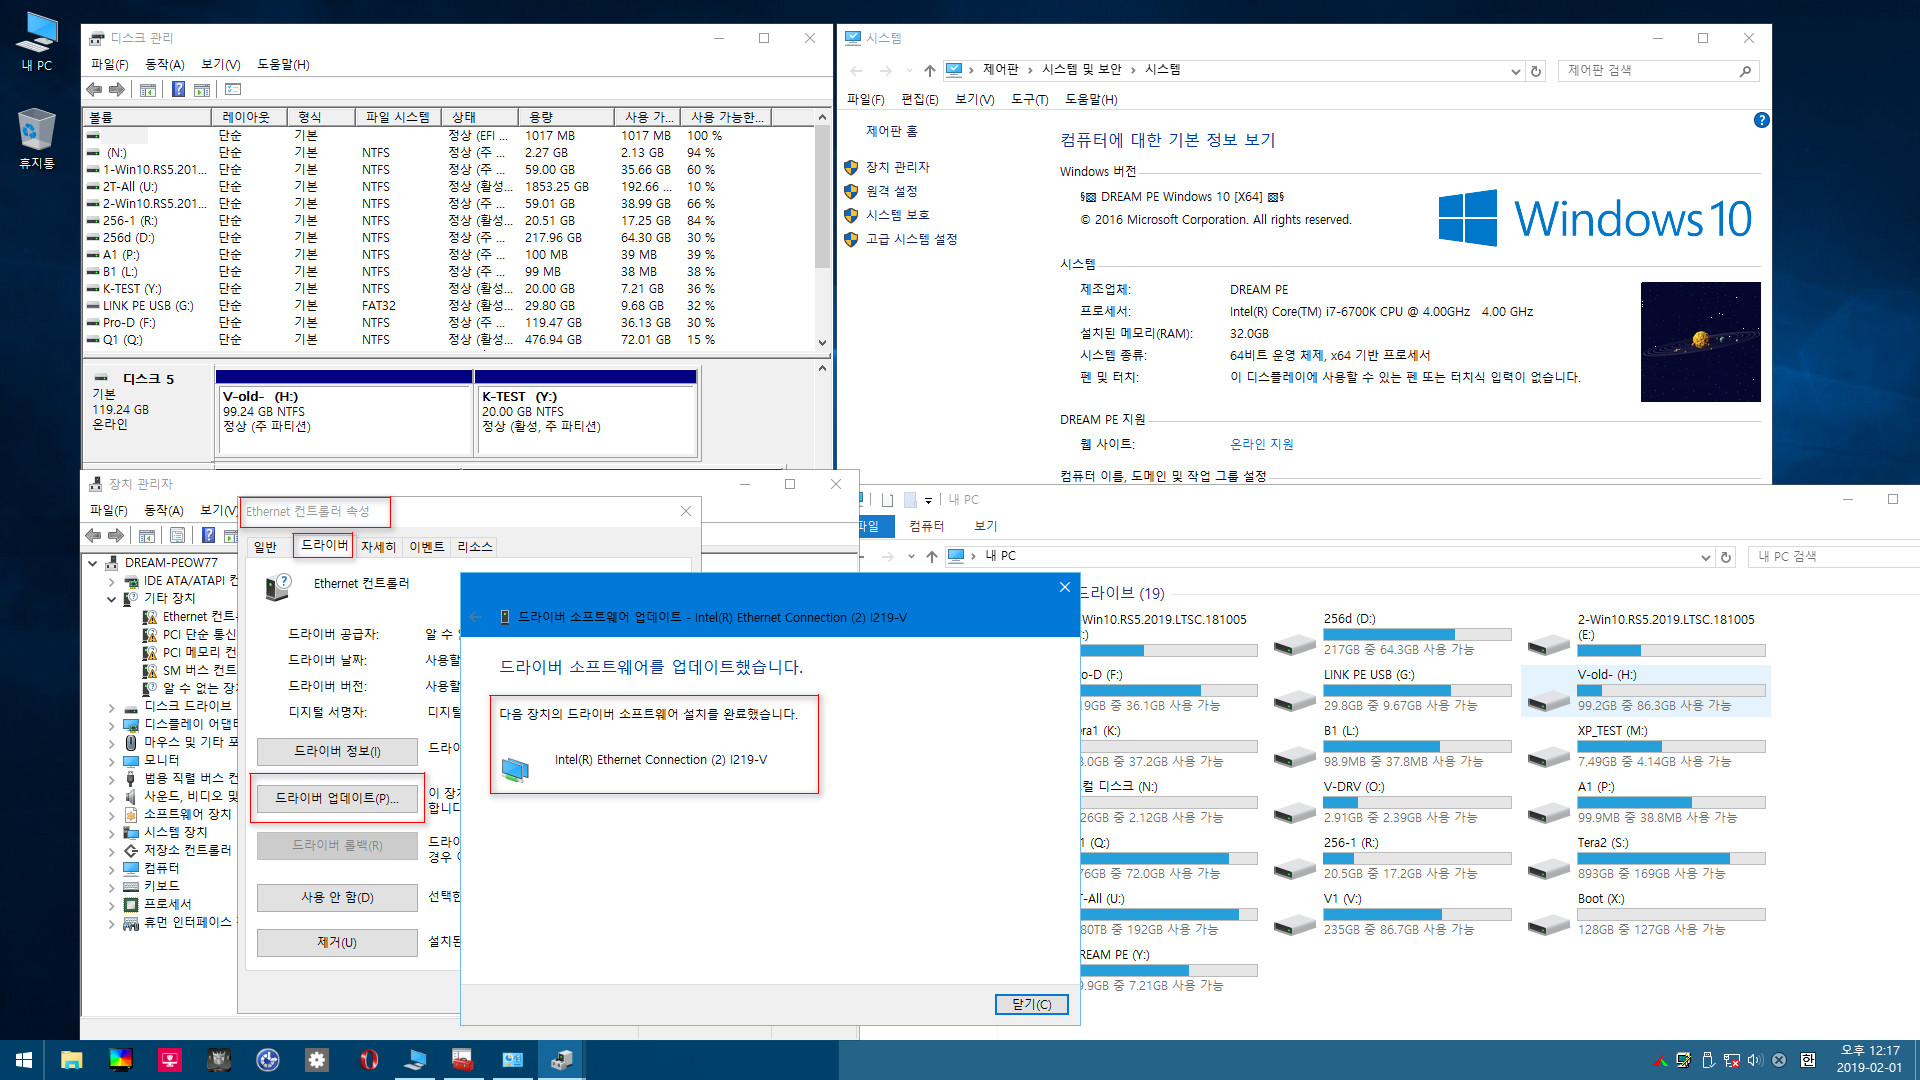Screen dimensions: 1920x1080
Task: Open File Explorer from the taskbar
Action: pyautogui.click(x=71, y=1060)
